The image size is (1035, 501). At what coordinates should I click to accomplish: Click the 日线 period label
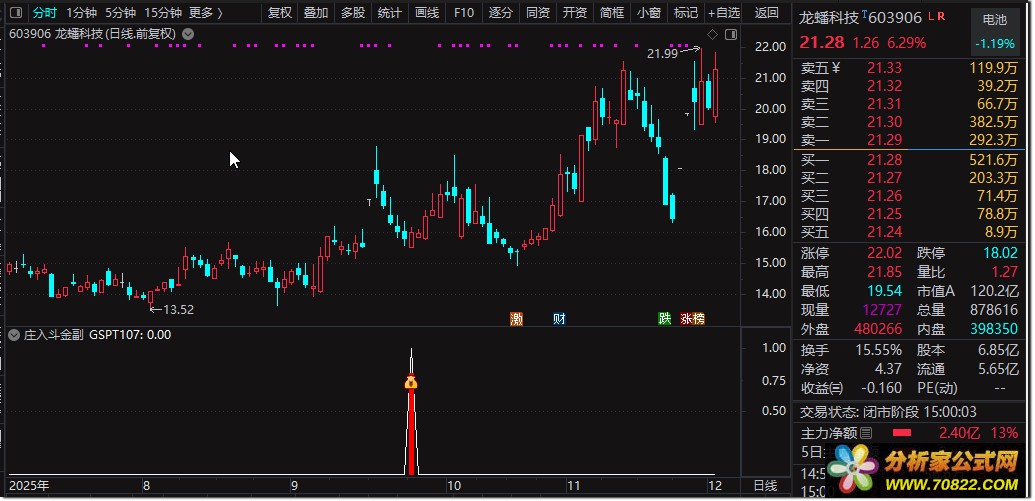[x=765, y=486]
